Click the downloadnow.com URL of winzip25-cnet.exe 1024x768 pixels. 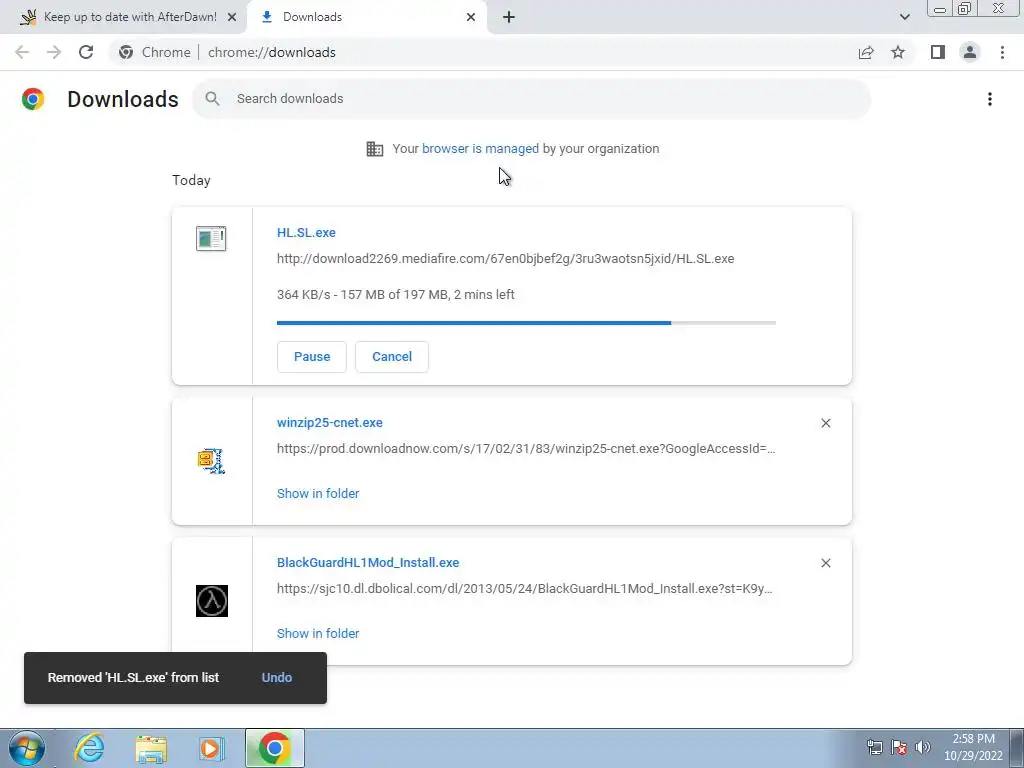tap(526, 449)
